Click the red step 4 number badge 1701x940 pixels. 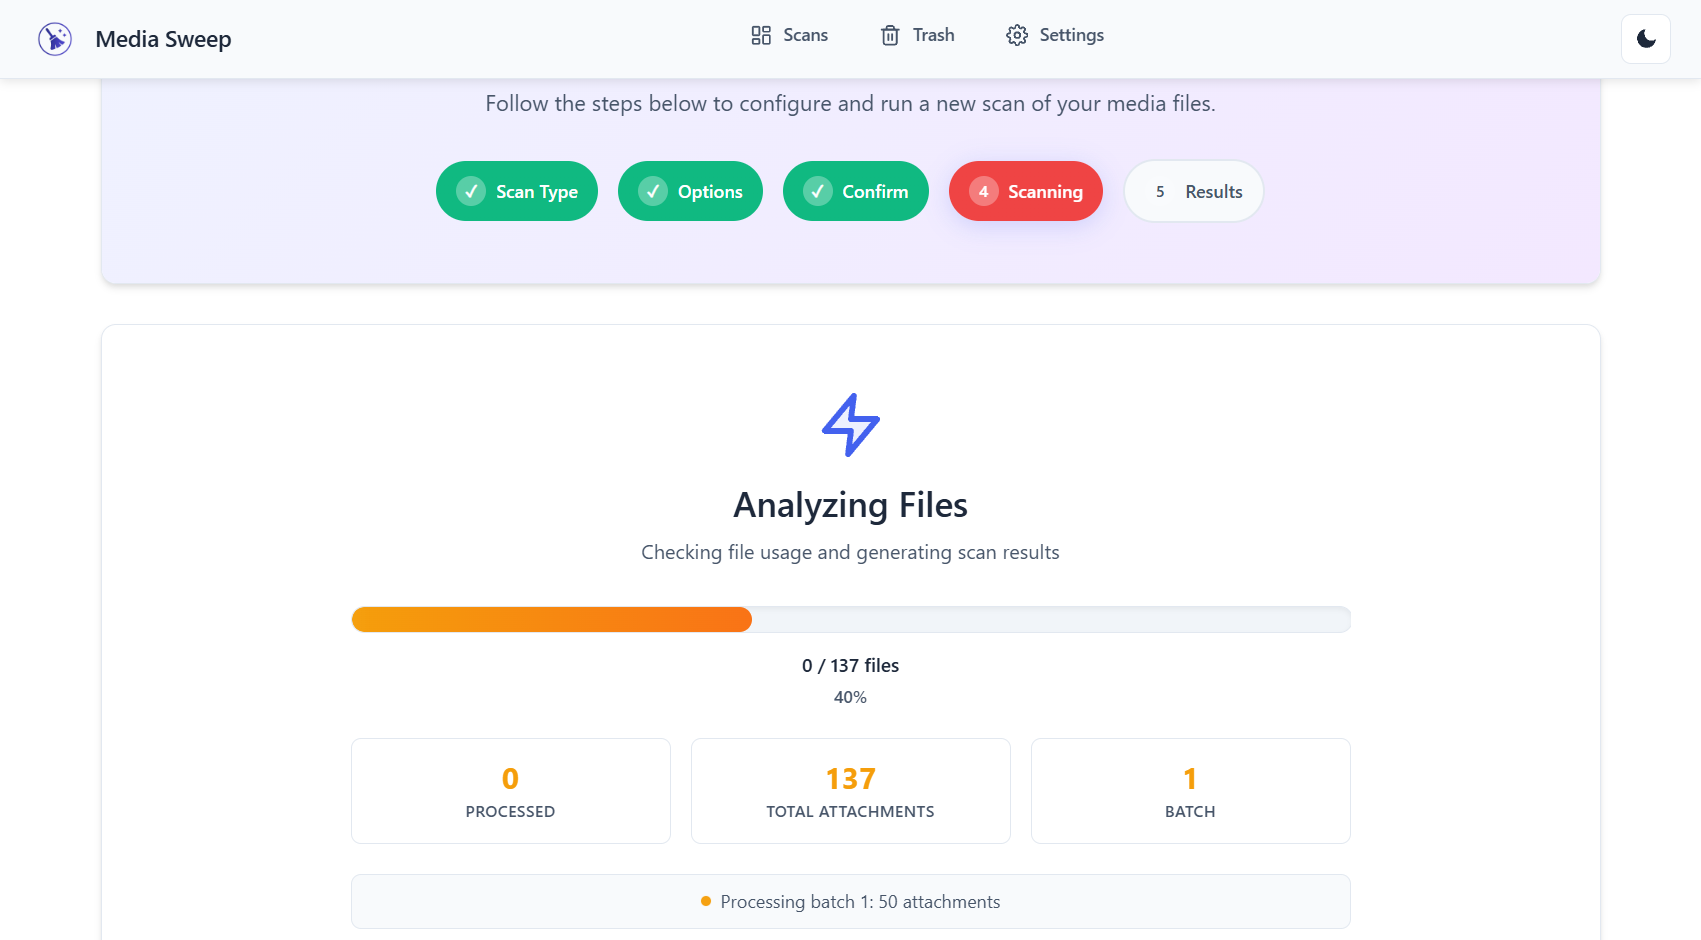(984, 191)
